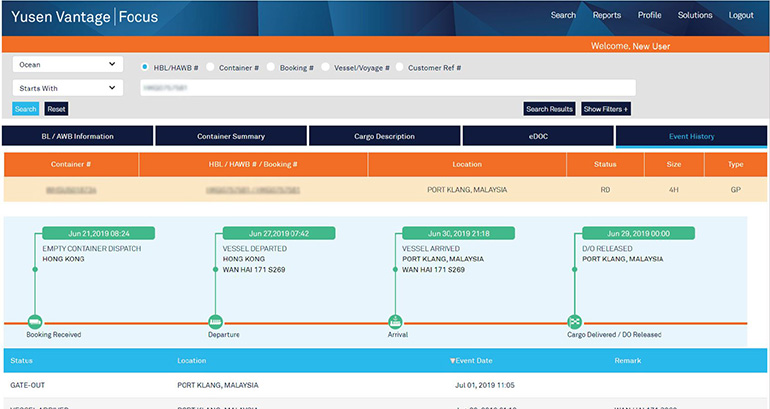This screenshot has width=770, height=409.
Task: Click the Event Date sort arrow
Action: coord(452,360)
